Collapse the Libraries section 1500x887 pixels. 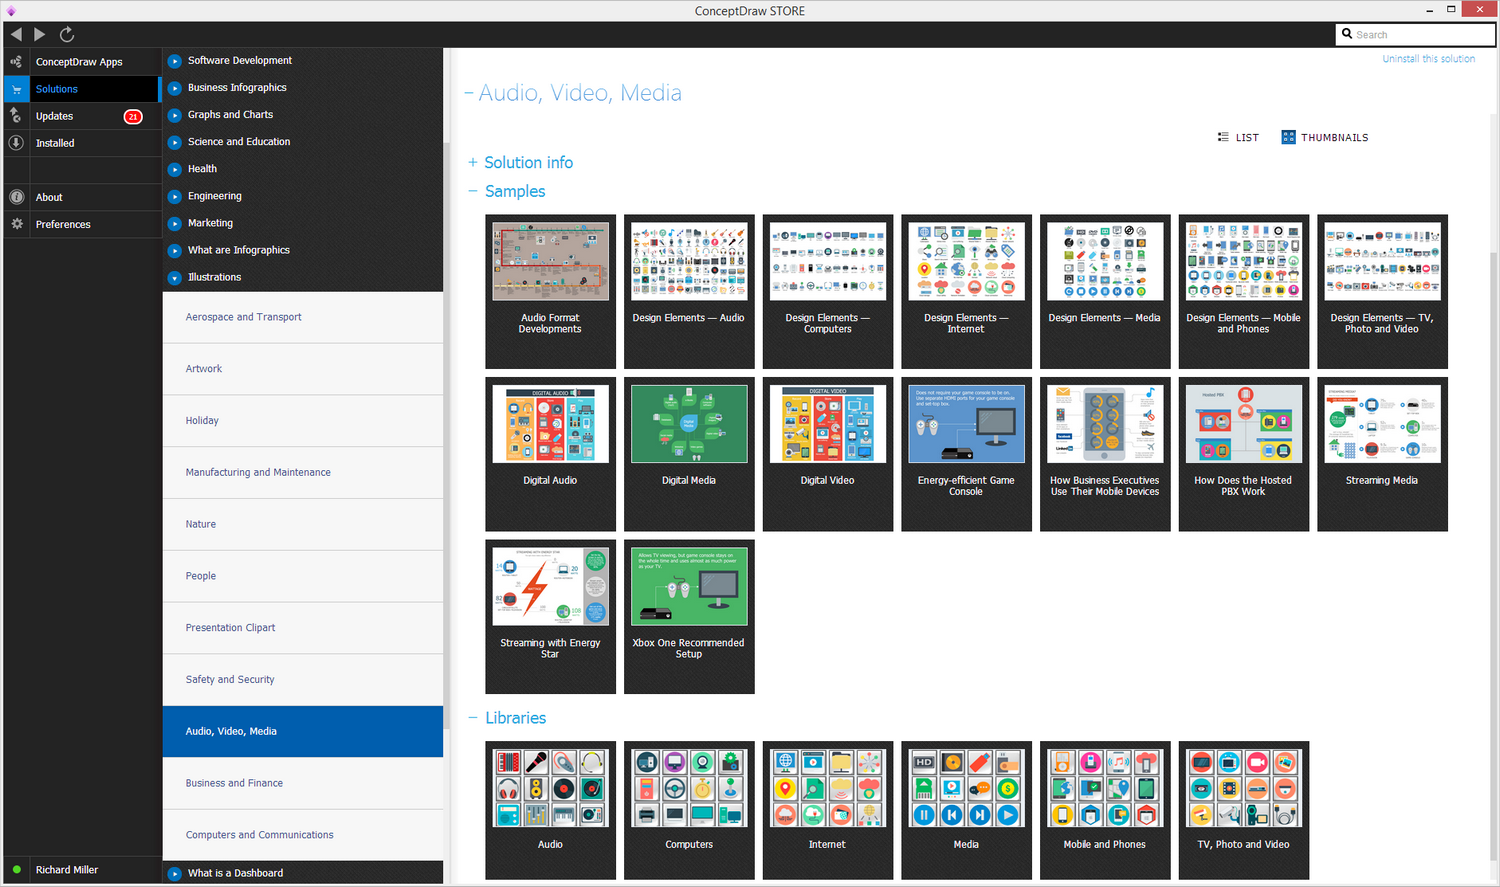point(473,718)
